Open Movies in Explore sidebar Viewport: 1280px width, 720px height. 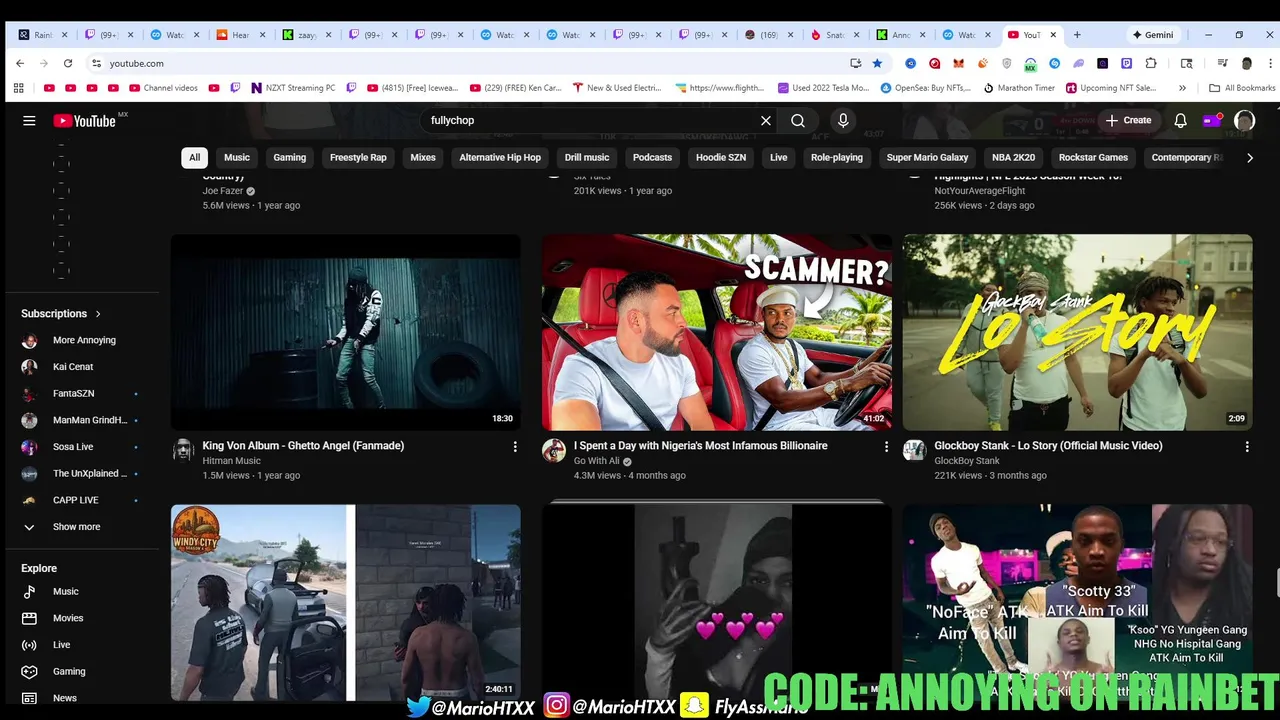coord(68,618)
